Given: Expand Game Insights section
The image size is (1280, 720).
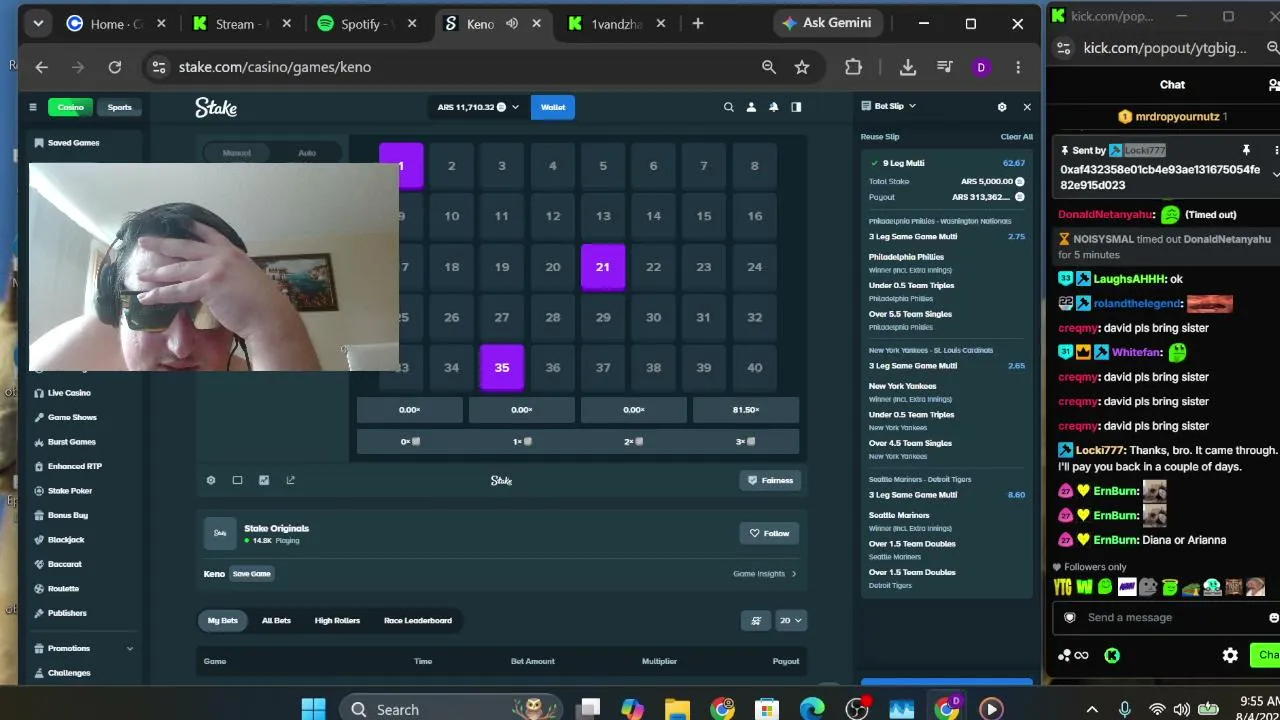Looking at the screenshot, I should point(765,574).
